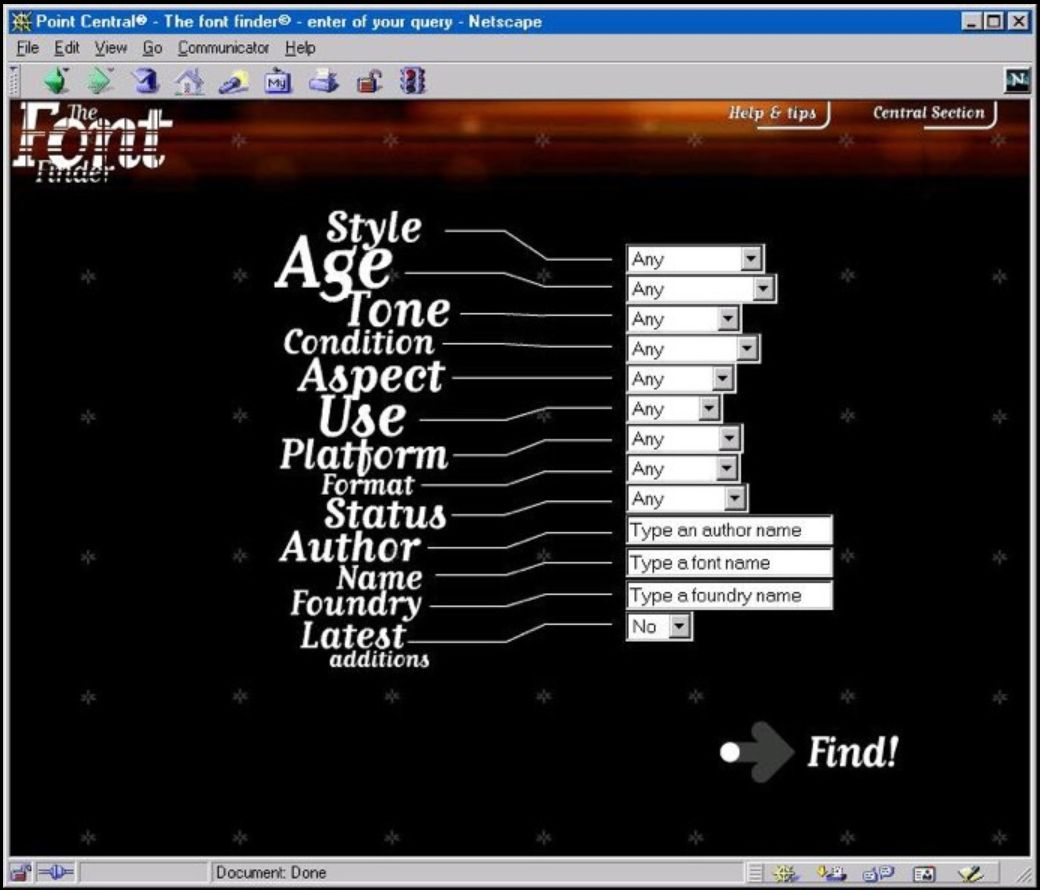Click the status bar connection plug icon

[x=56, y=872]
